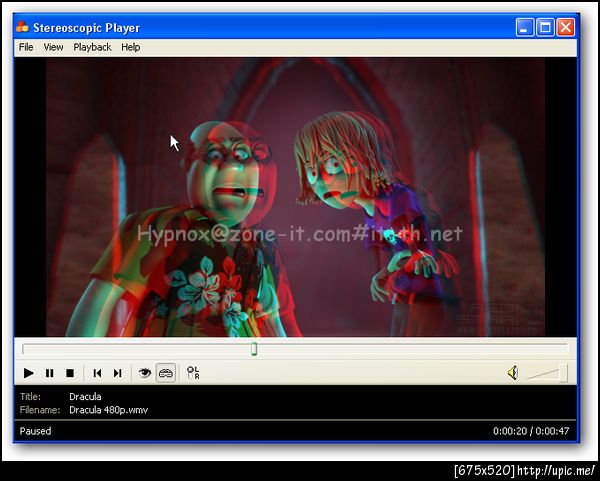
Task: Open the Playback menu
Action: click(92, 47)
